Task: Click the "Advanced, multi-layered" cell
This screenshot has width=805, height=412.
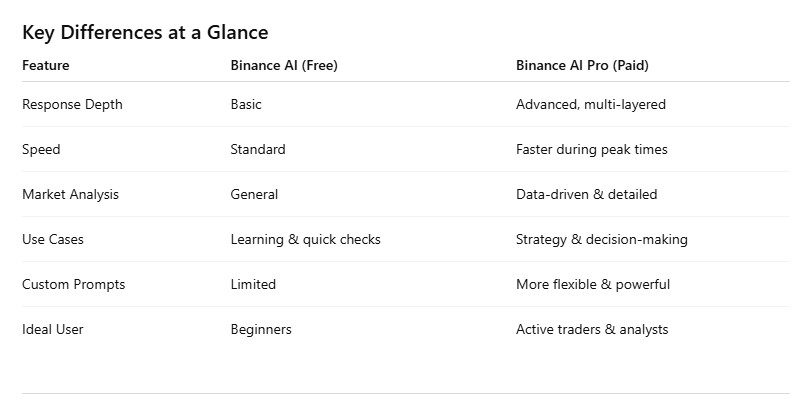Action: [590, 105]
